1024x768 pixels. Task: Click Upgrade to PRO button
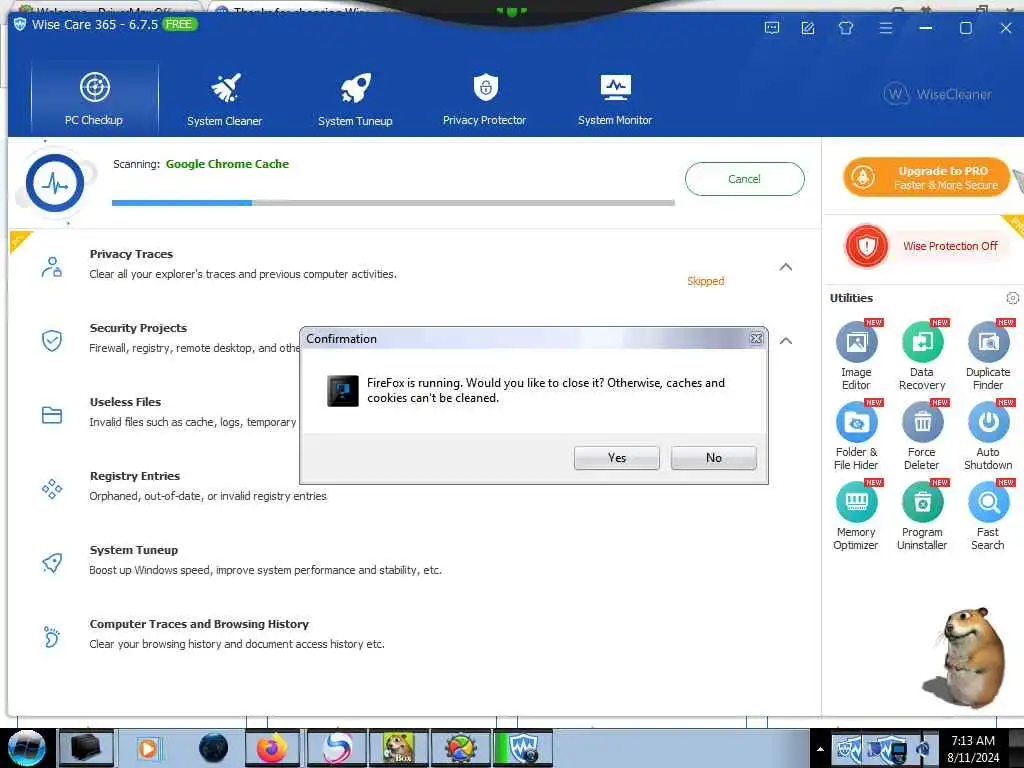[927, 177]
